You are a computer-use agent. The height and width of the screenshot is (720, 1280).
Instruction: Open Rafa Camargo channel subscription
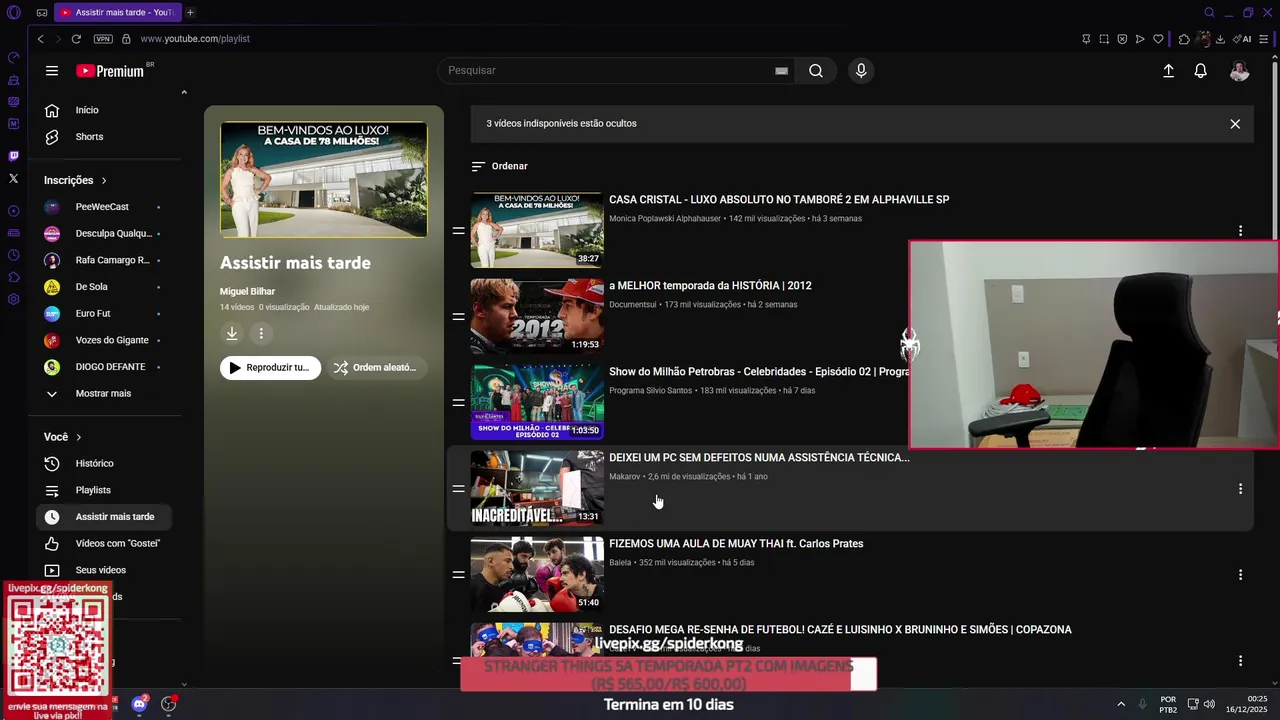click(x=105, y=260)
